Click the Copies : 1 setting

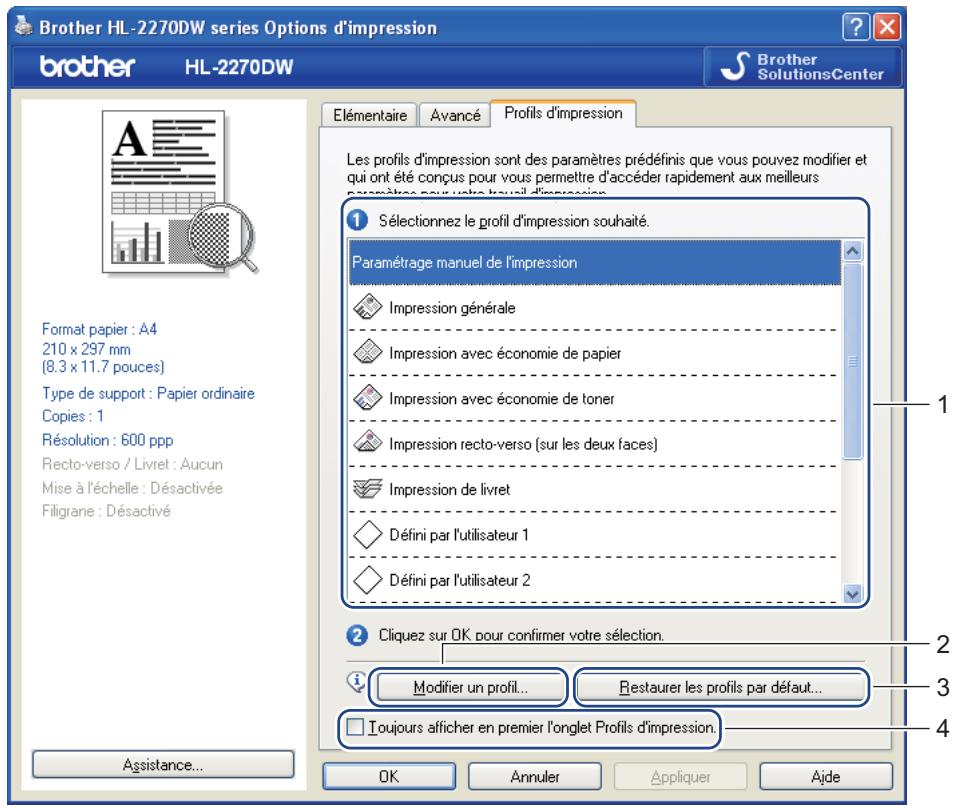72,416
